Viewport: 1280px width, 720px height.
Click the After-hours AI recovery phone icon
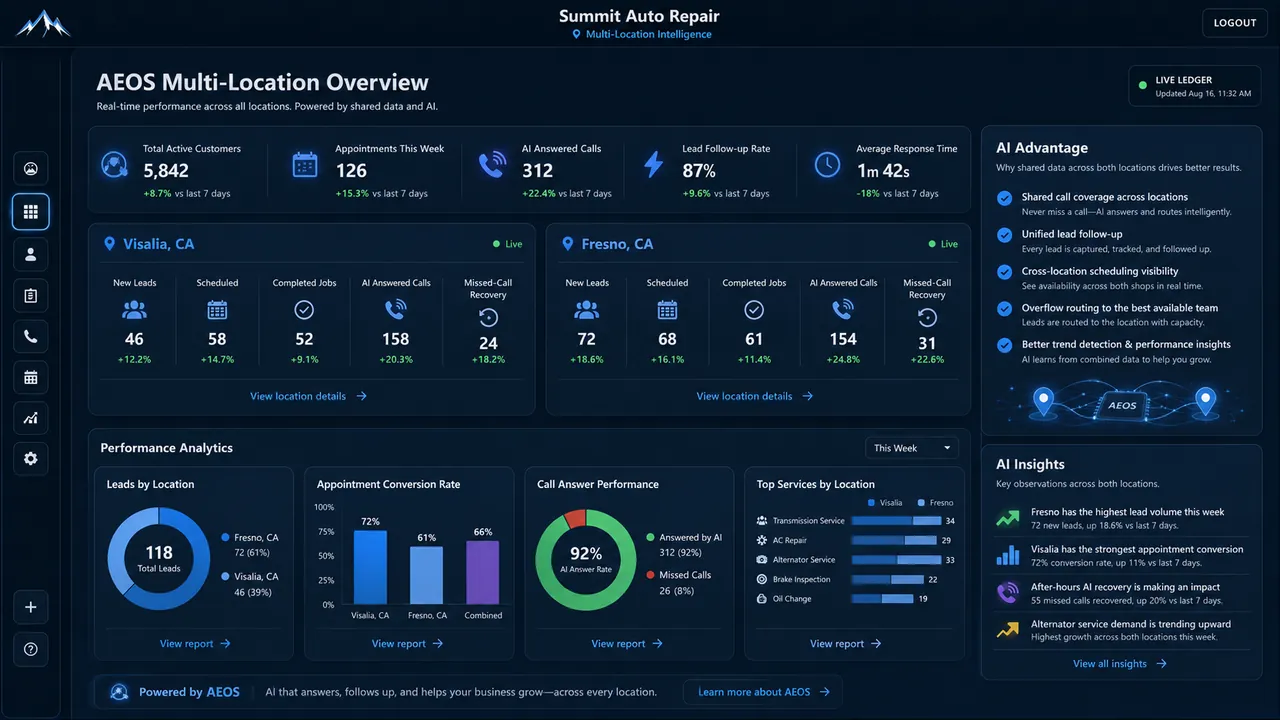click(1007, 593)
